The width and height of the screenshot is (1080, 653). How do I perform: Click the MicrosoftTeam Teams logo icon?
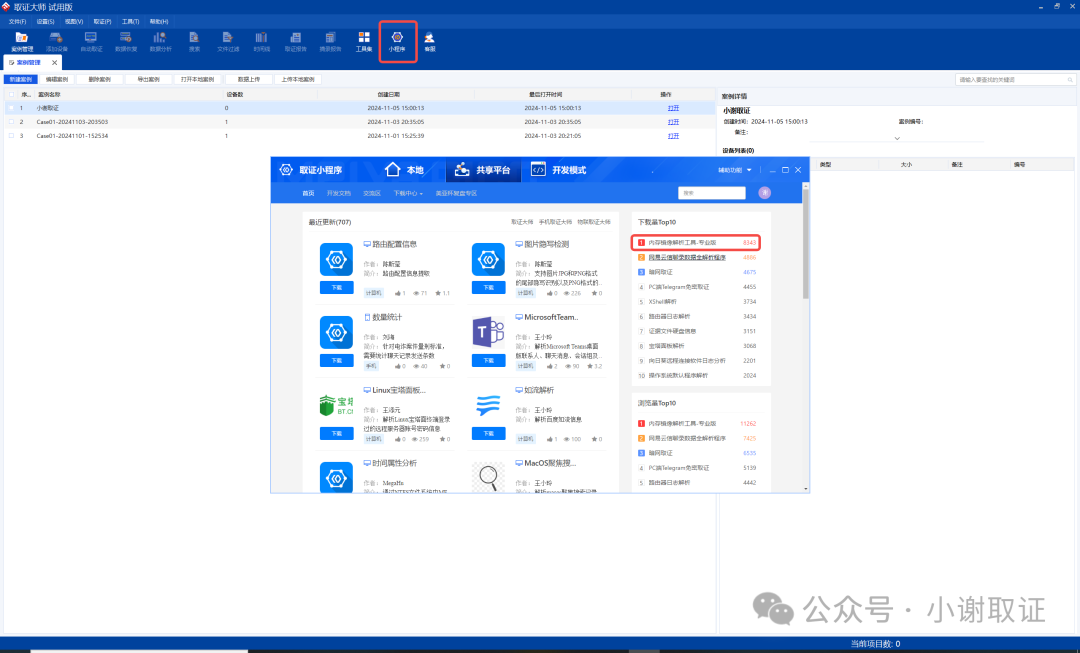[x=488, y=333]
